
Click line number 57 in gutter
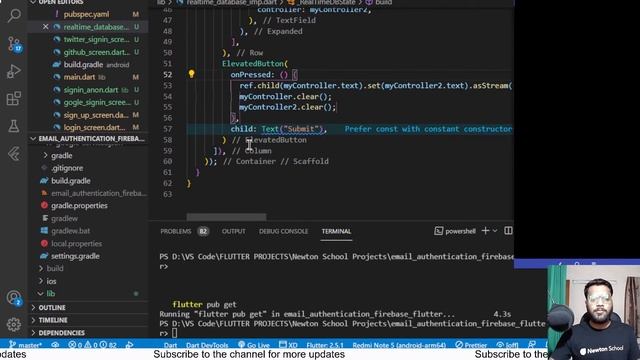167,129
